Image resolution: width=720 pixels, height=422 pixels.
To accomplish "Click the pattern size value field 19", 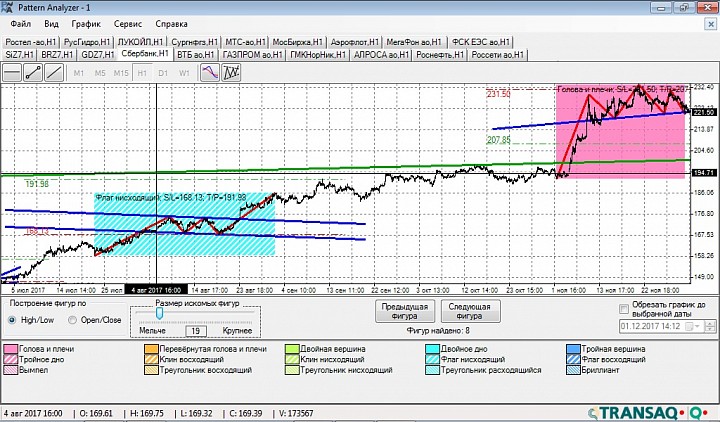I will 196,331.
